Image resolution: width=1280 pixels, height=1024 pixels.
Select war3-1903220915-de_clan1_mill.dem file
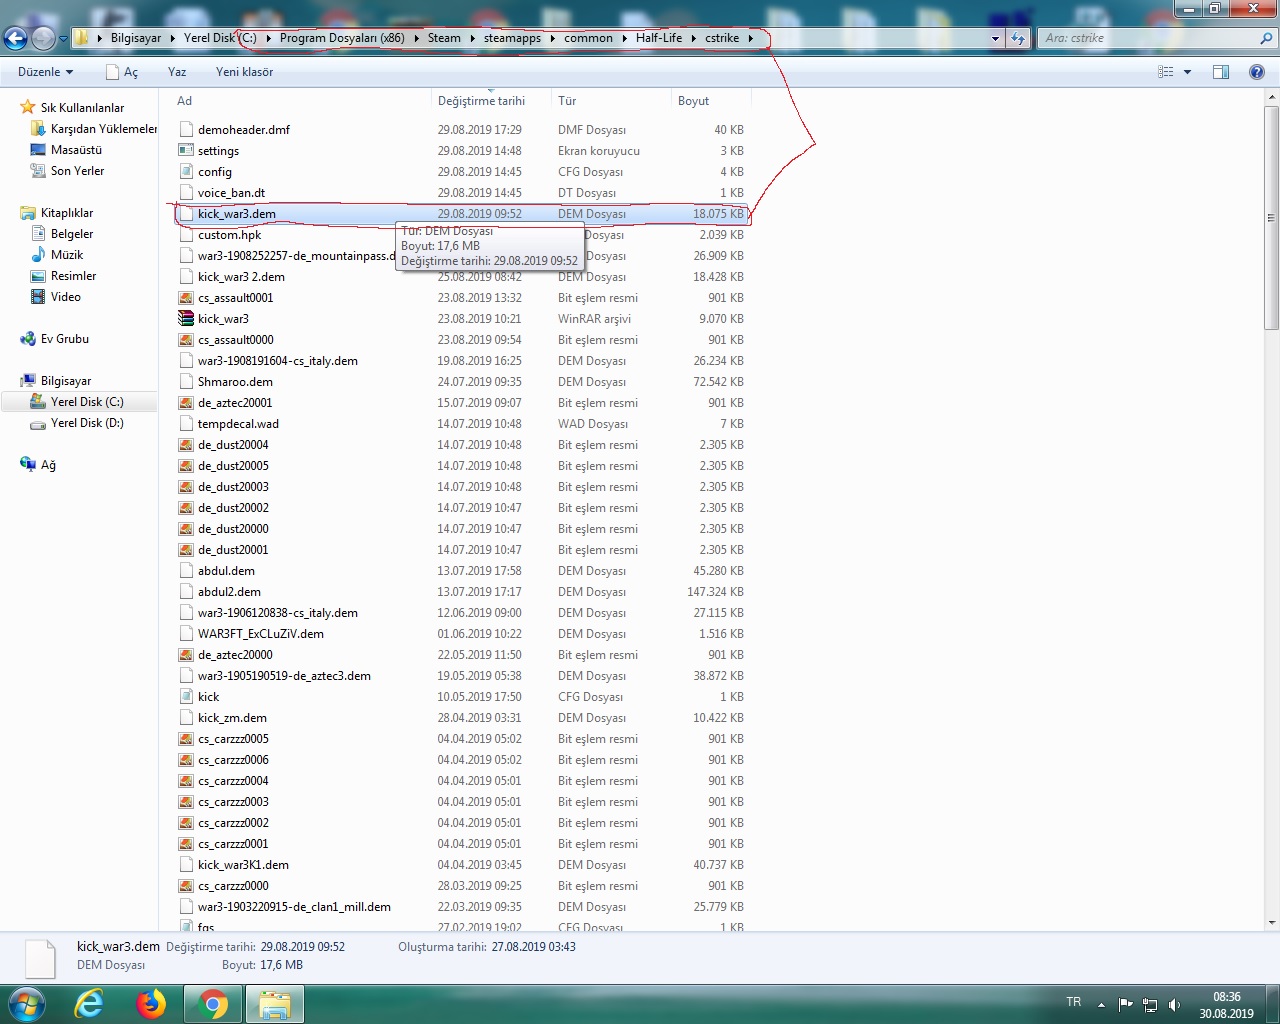pyautogui.click(x=294, y=907)
